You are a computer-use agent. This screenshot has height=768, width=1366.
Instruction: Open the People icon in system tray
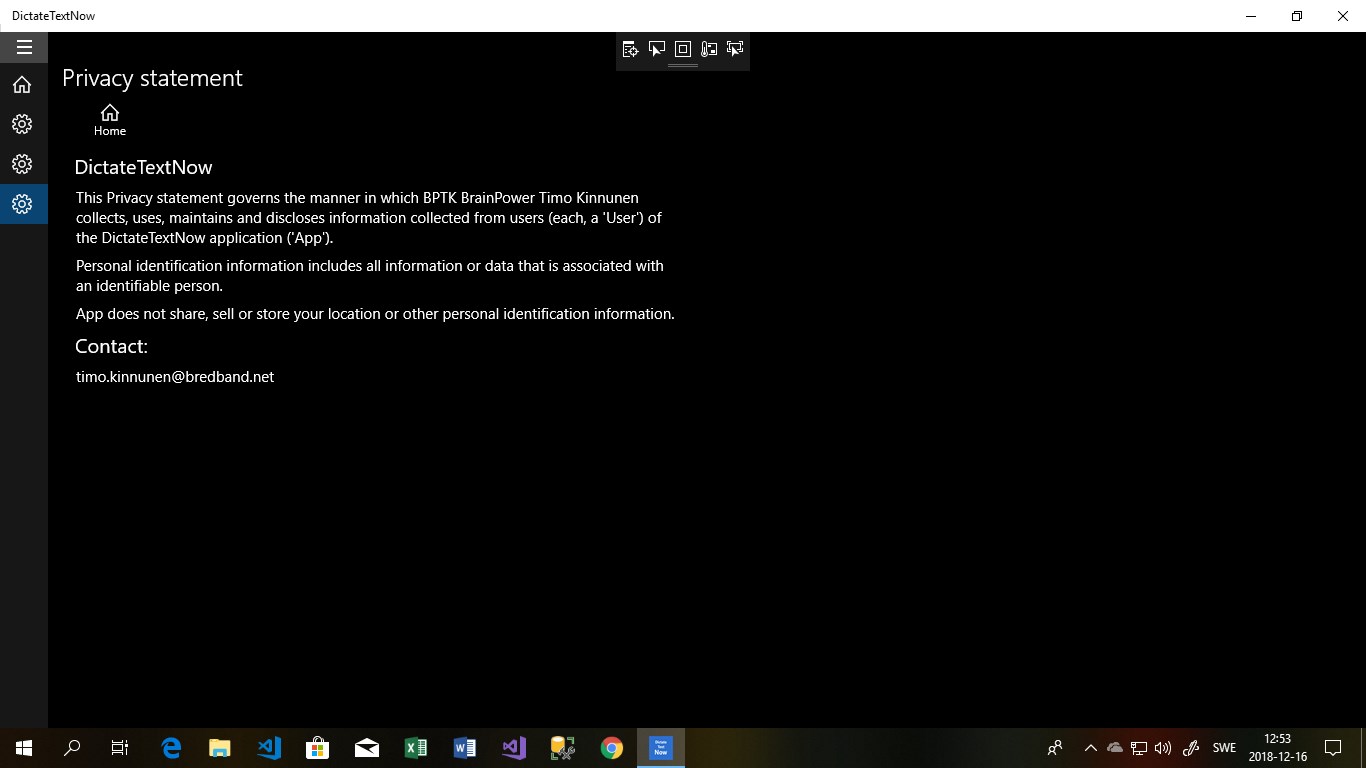pos(1055,748)
